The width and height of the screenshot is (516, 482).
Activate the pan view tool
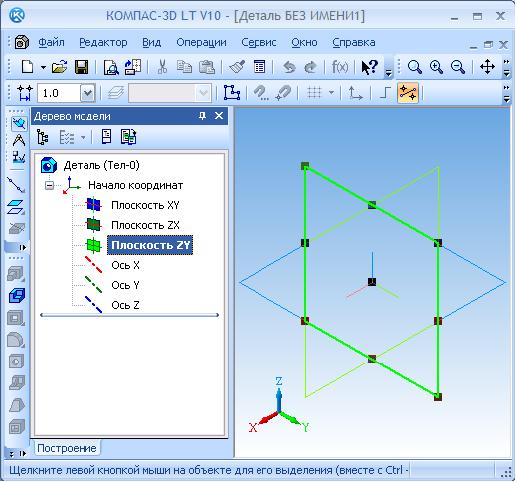click(487, 67)
